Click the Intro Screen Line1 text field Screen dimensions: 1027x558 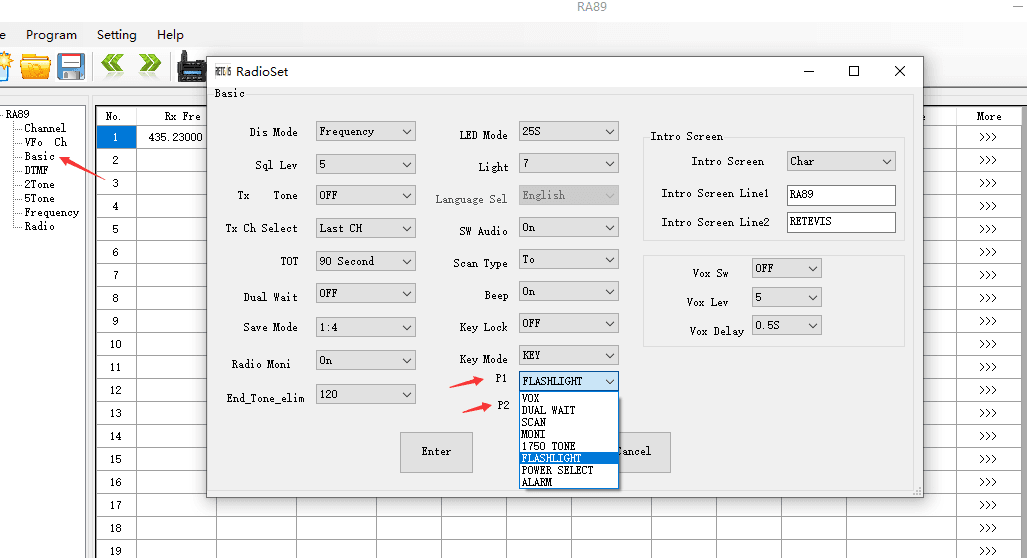(840, 195)
